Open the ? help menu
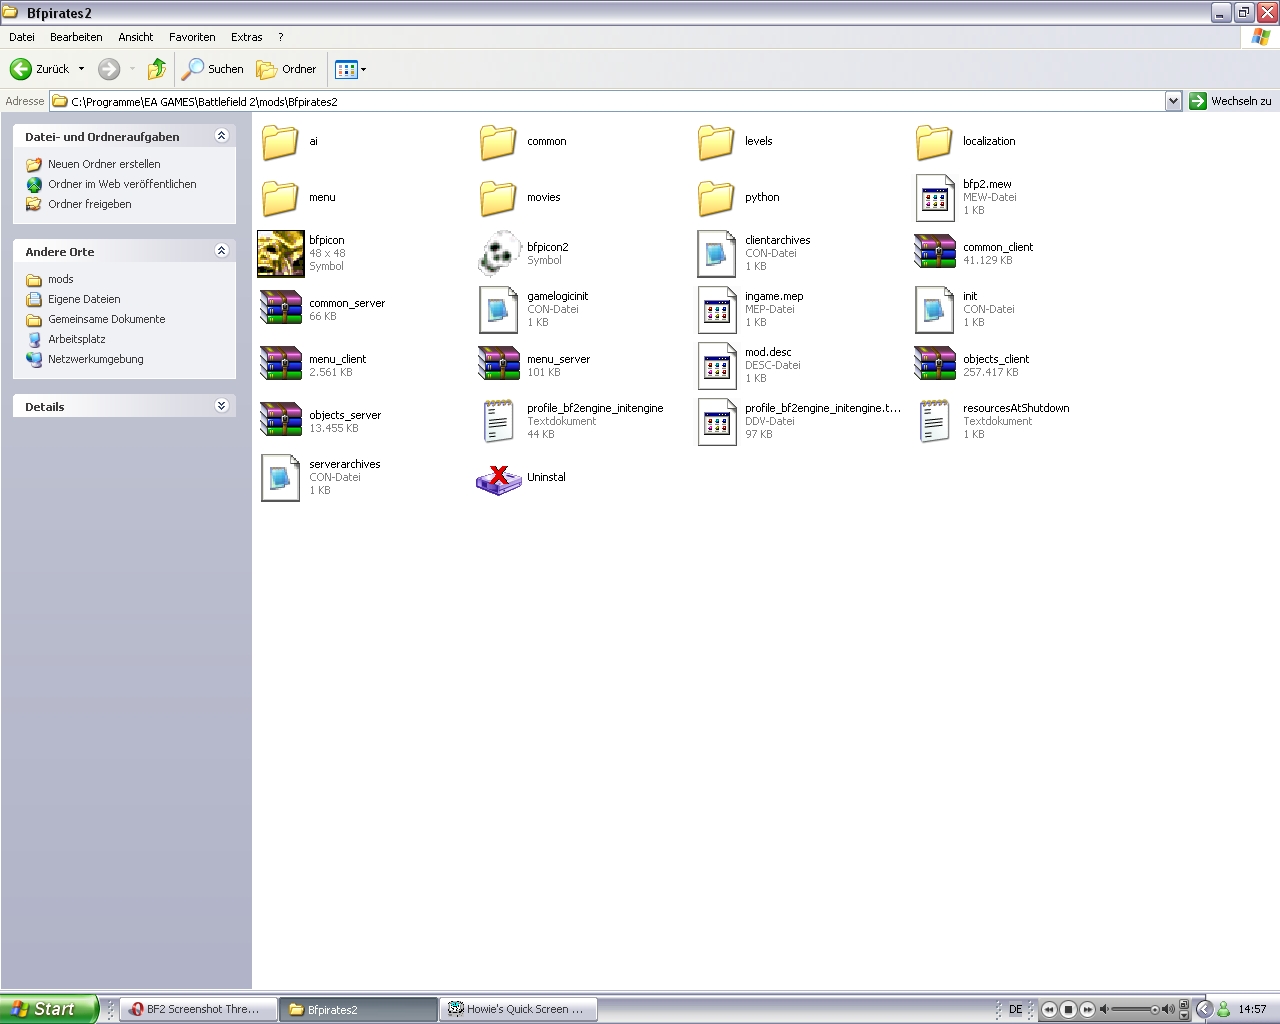This screenshot has width=1280, height=1024. click(x=281, y=37)
